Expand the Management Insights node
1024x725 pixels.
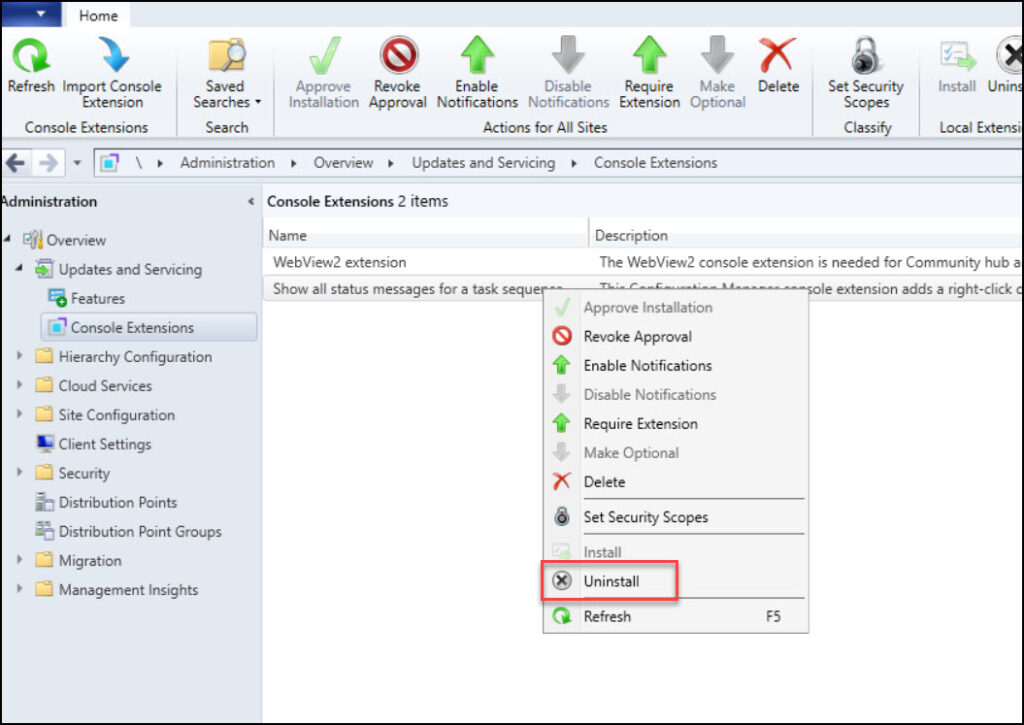tap(20, 589)
